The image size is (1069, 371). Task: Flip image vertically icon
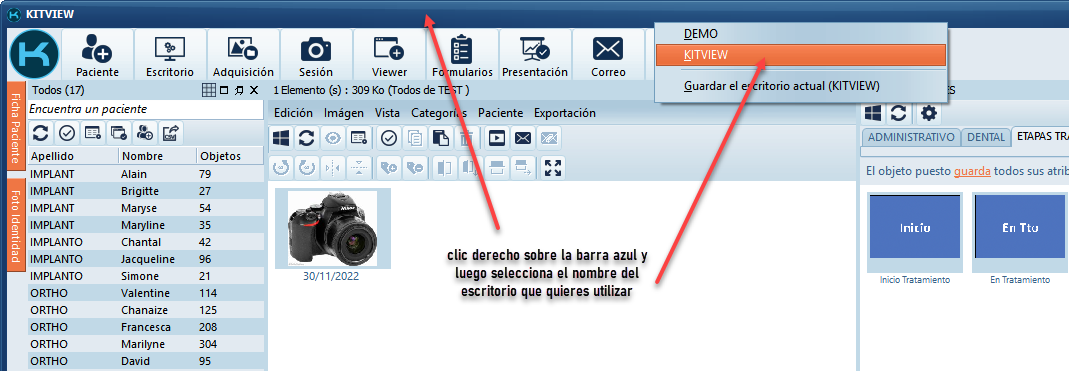click(358, 168)
